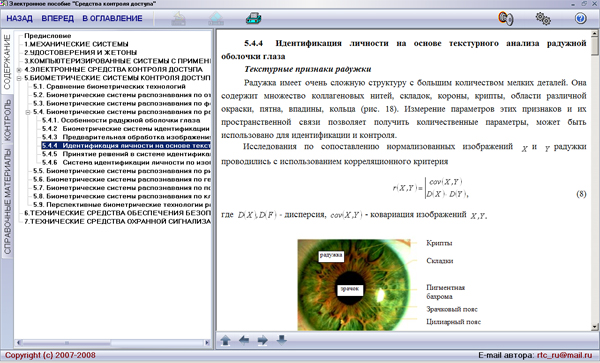600x363 pixels.
Task: Collapse the section 5.4 tree node
Action: click(28, 112)
